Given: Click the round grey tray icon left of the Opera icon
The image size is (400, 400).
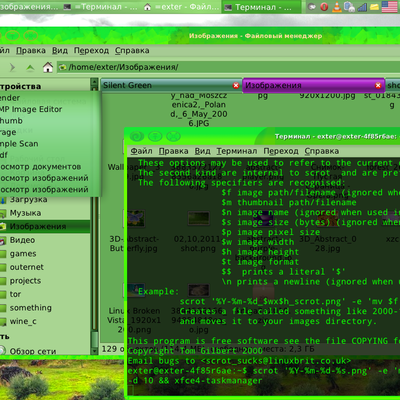Looking at the screenshot, I should tap(312, 7).
